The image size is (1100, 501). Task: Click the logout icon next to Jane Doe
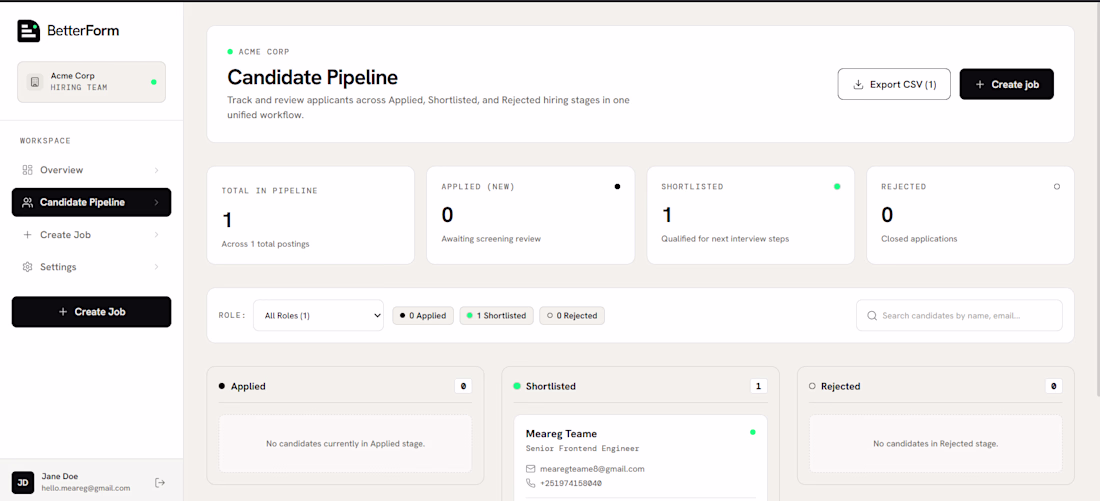click(x=160, y=482)
